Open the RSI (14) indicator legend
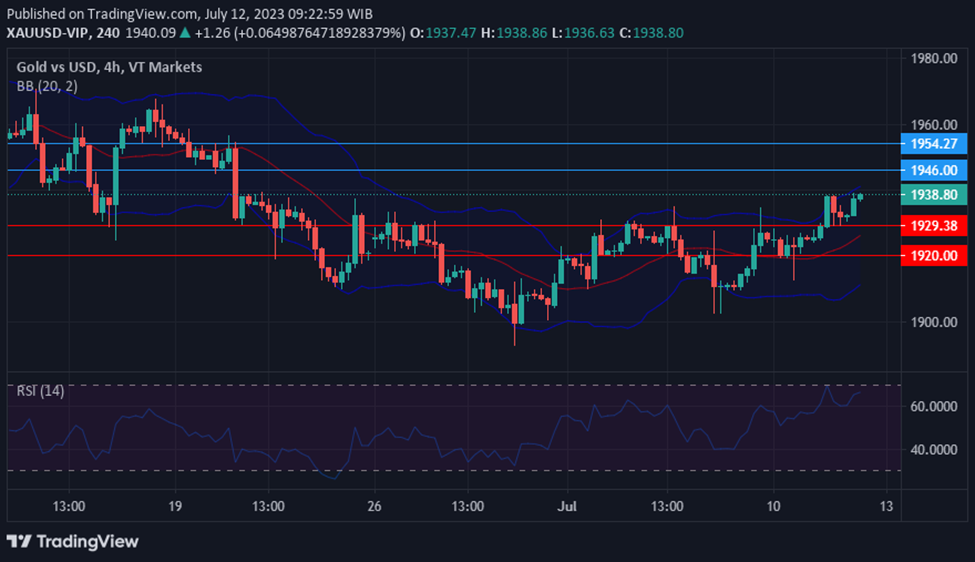Viewport: 975px width, 562px height. point(41,391)
